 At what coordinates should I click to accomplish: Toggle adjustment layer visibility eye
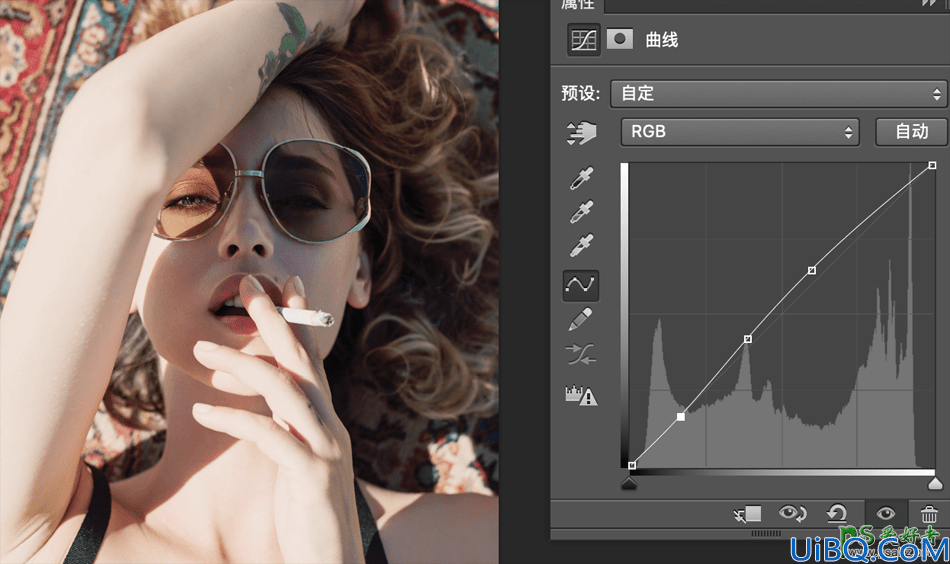point(885,514)
